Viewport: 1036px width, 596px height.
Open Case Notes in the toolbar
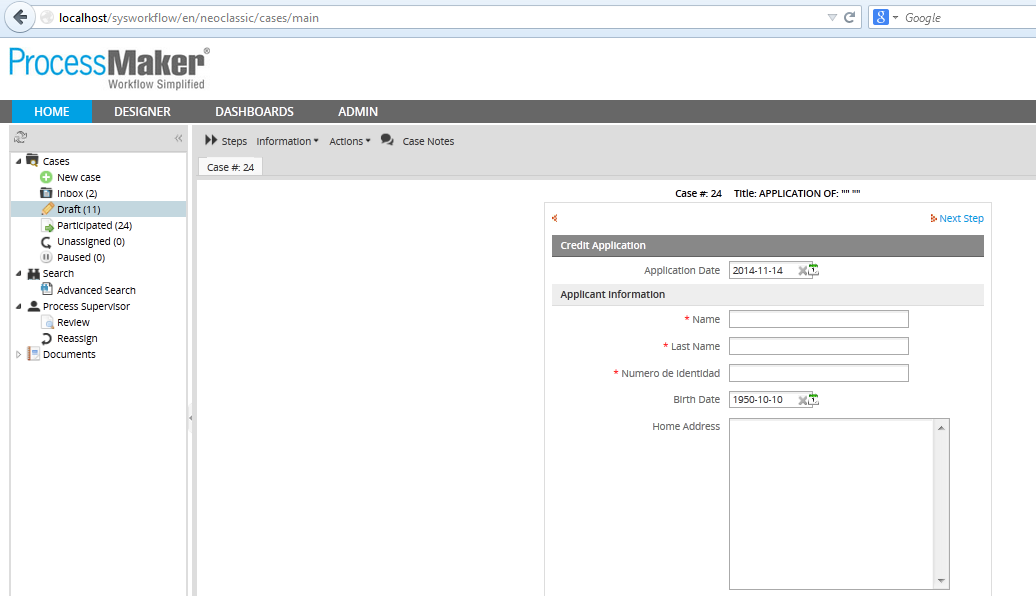427,141
